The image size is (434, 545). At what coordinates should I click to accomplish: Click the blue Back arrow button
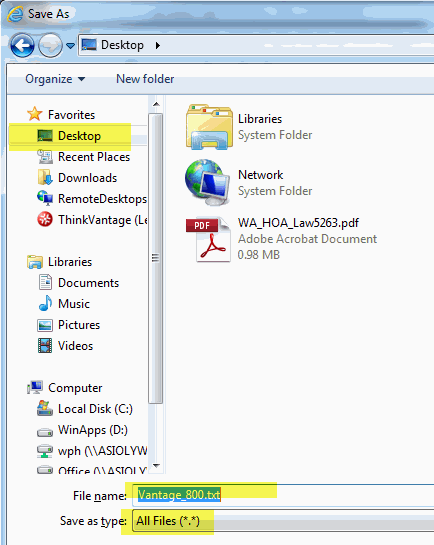[x=22, y=45]
